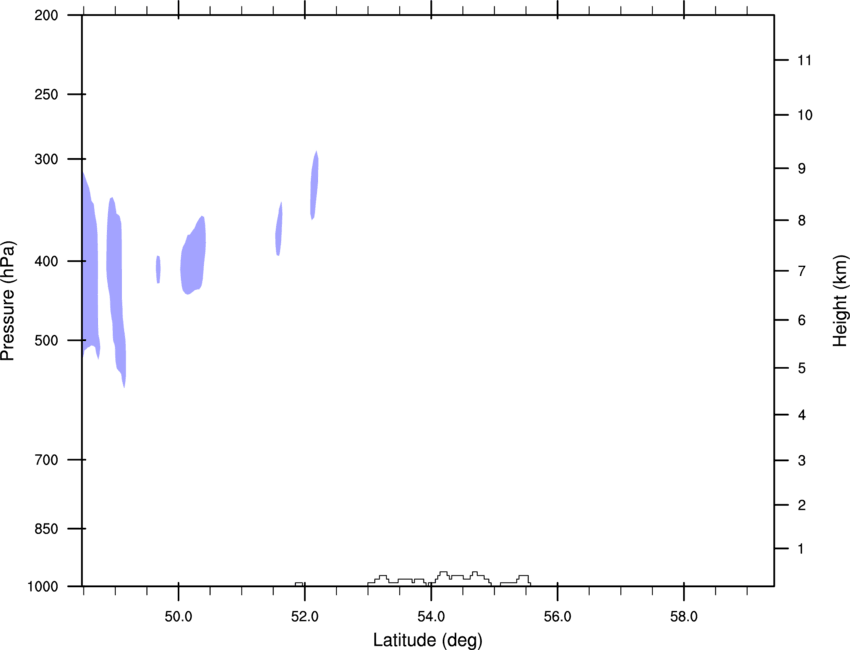
Task: Click the 'Latitude (deg)' axis title
Action: pyautogui.click(x=427, y=640)
